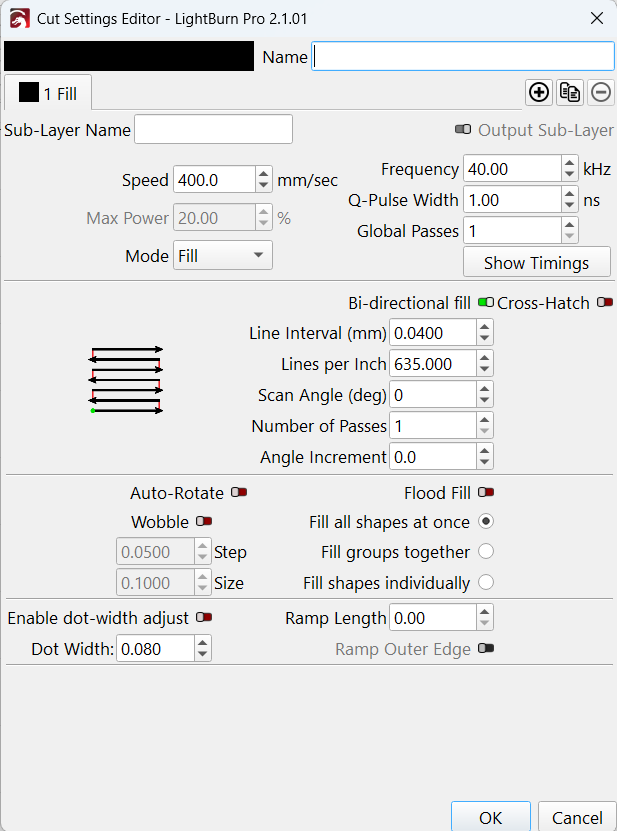Confirm settings with the OK button

pyautogui.click(x=490, y=817)
